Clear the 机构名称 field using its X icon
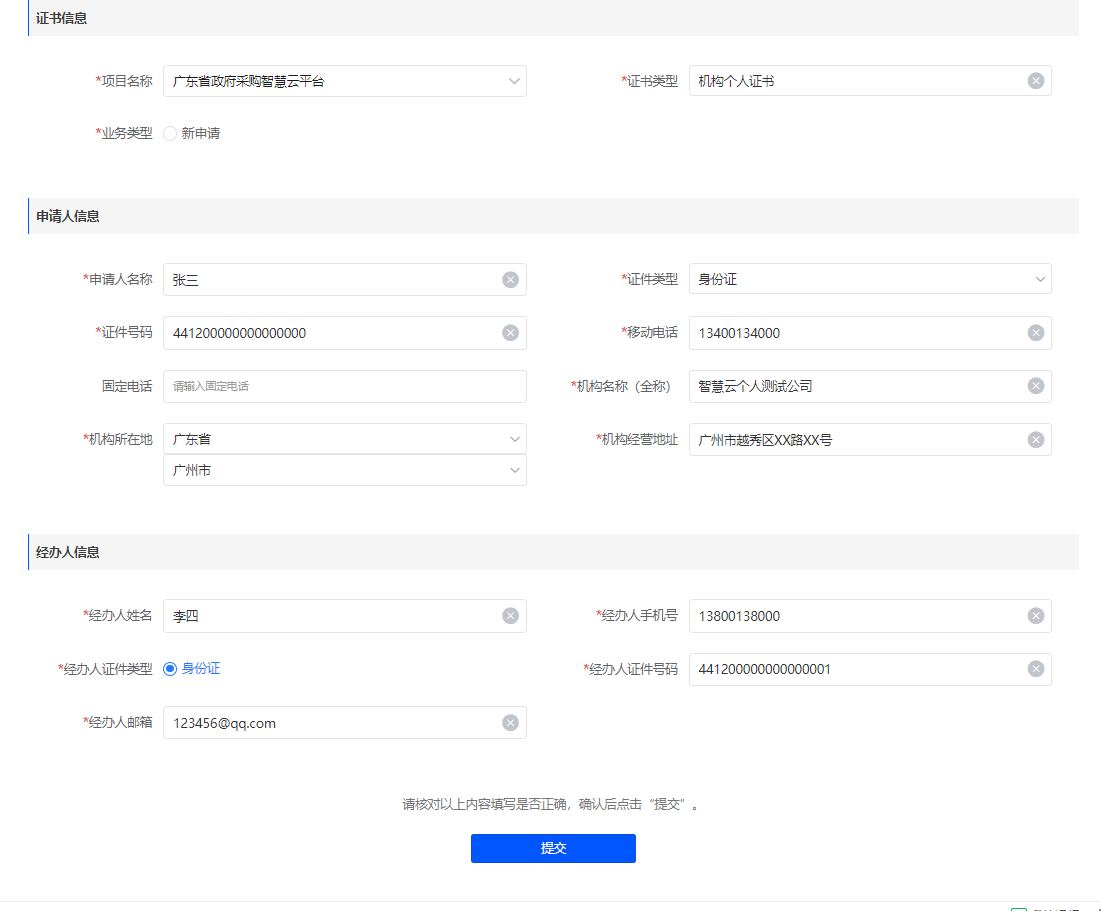 click(x=1035, y=386)
